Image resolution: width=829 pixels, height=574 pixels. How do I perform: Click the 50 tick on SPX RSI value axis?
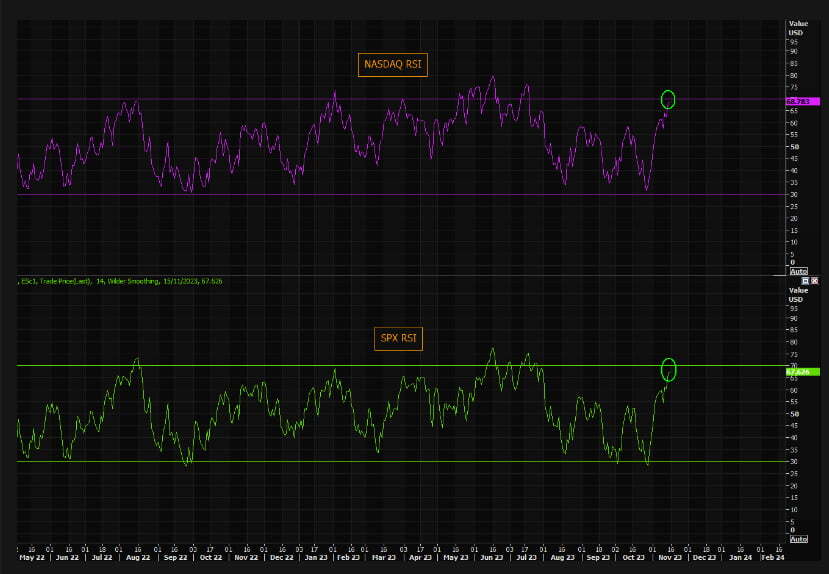point(794,414)
